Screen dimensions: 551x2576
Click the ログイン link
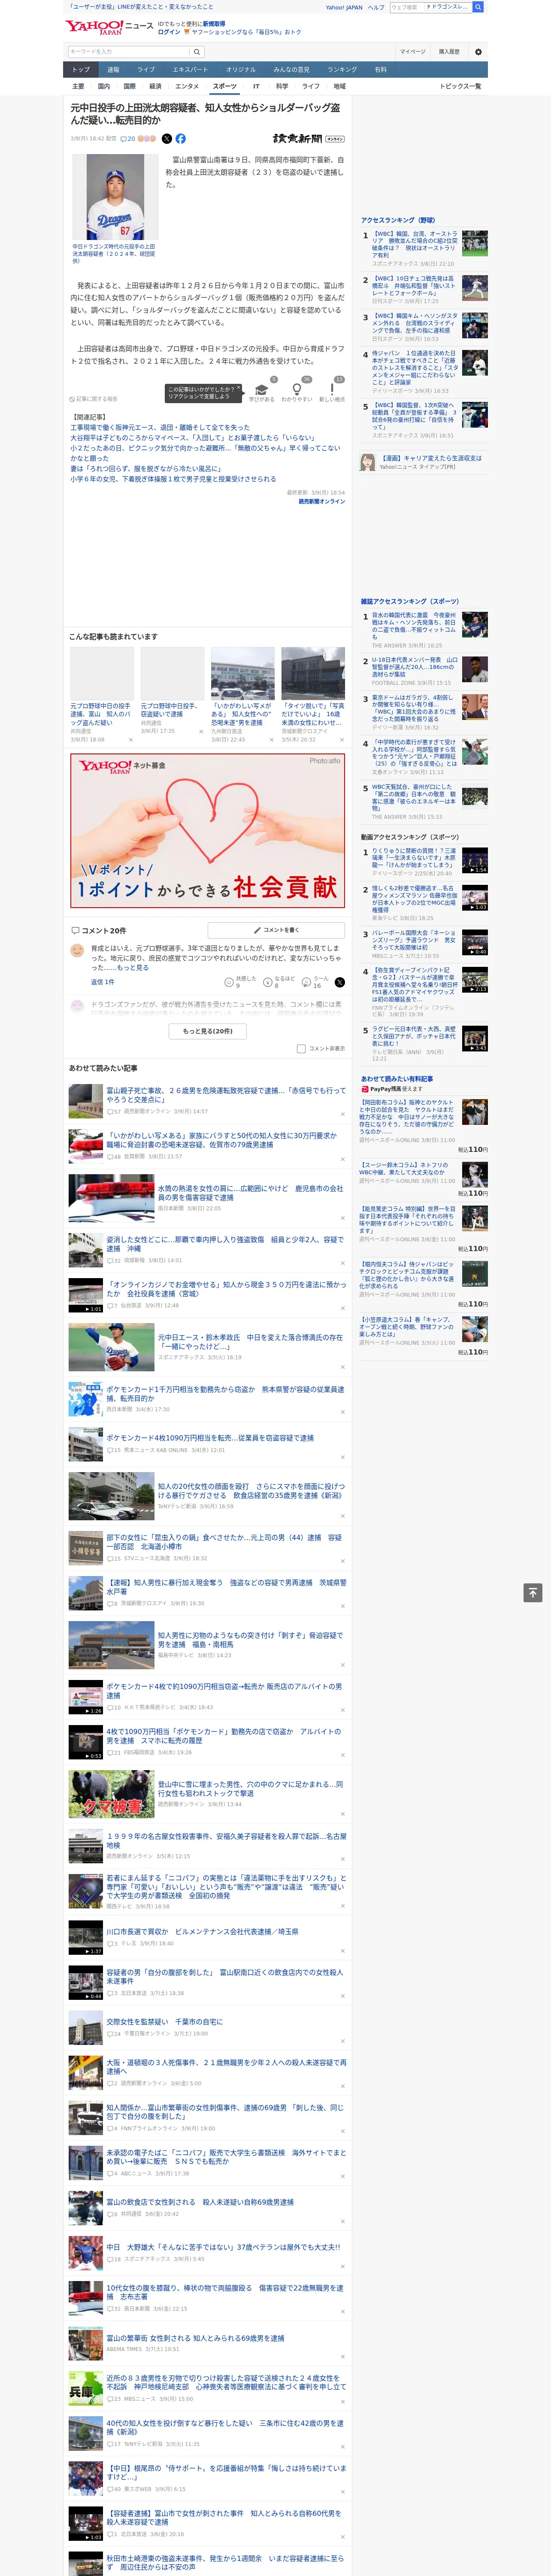point(169,32)
